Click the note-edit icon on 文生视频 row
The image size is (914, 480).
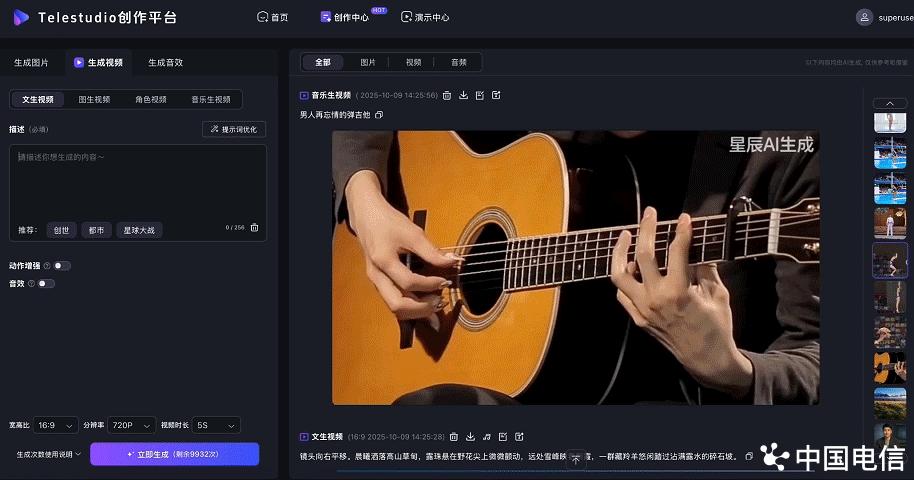point(503,436)
